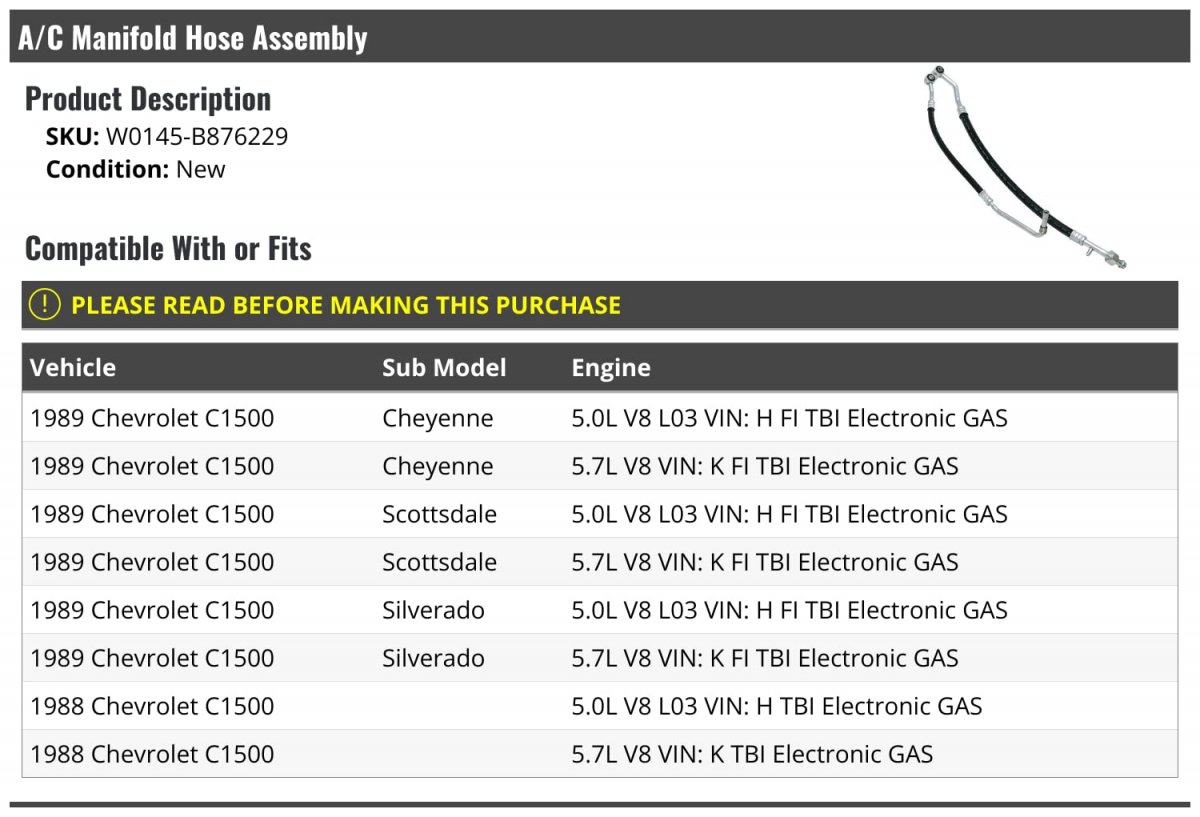Click the first Silverado sub model cell
Viewport: 1200px width, 817px height.
coord(433,610)
